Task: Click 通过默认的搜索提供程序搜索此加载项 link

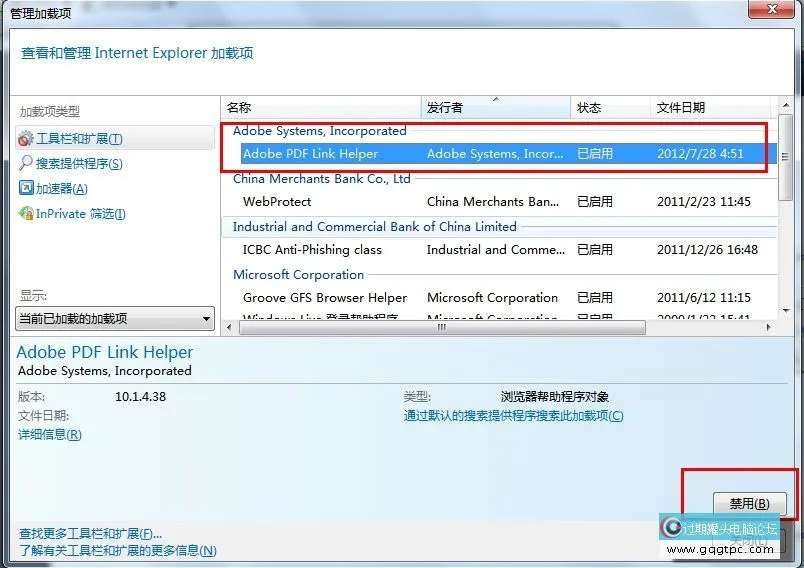Action: pos(513,416)
